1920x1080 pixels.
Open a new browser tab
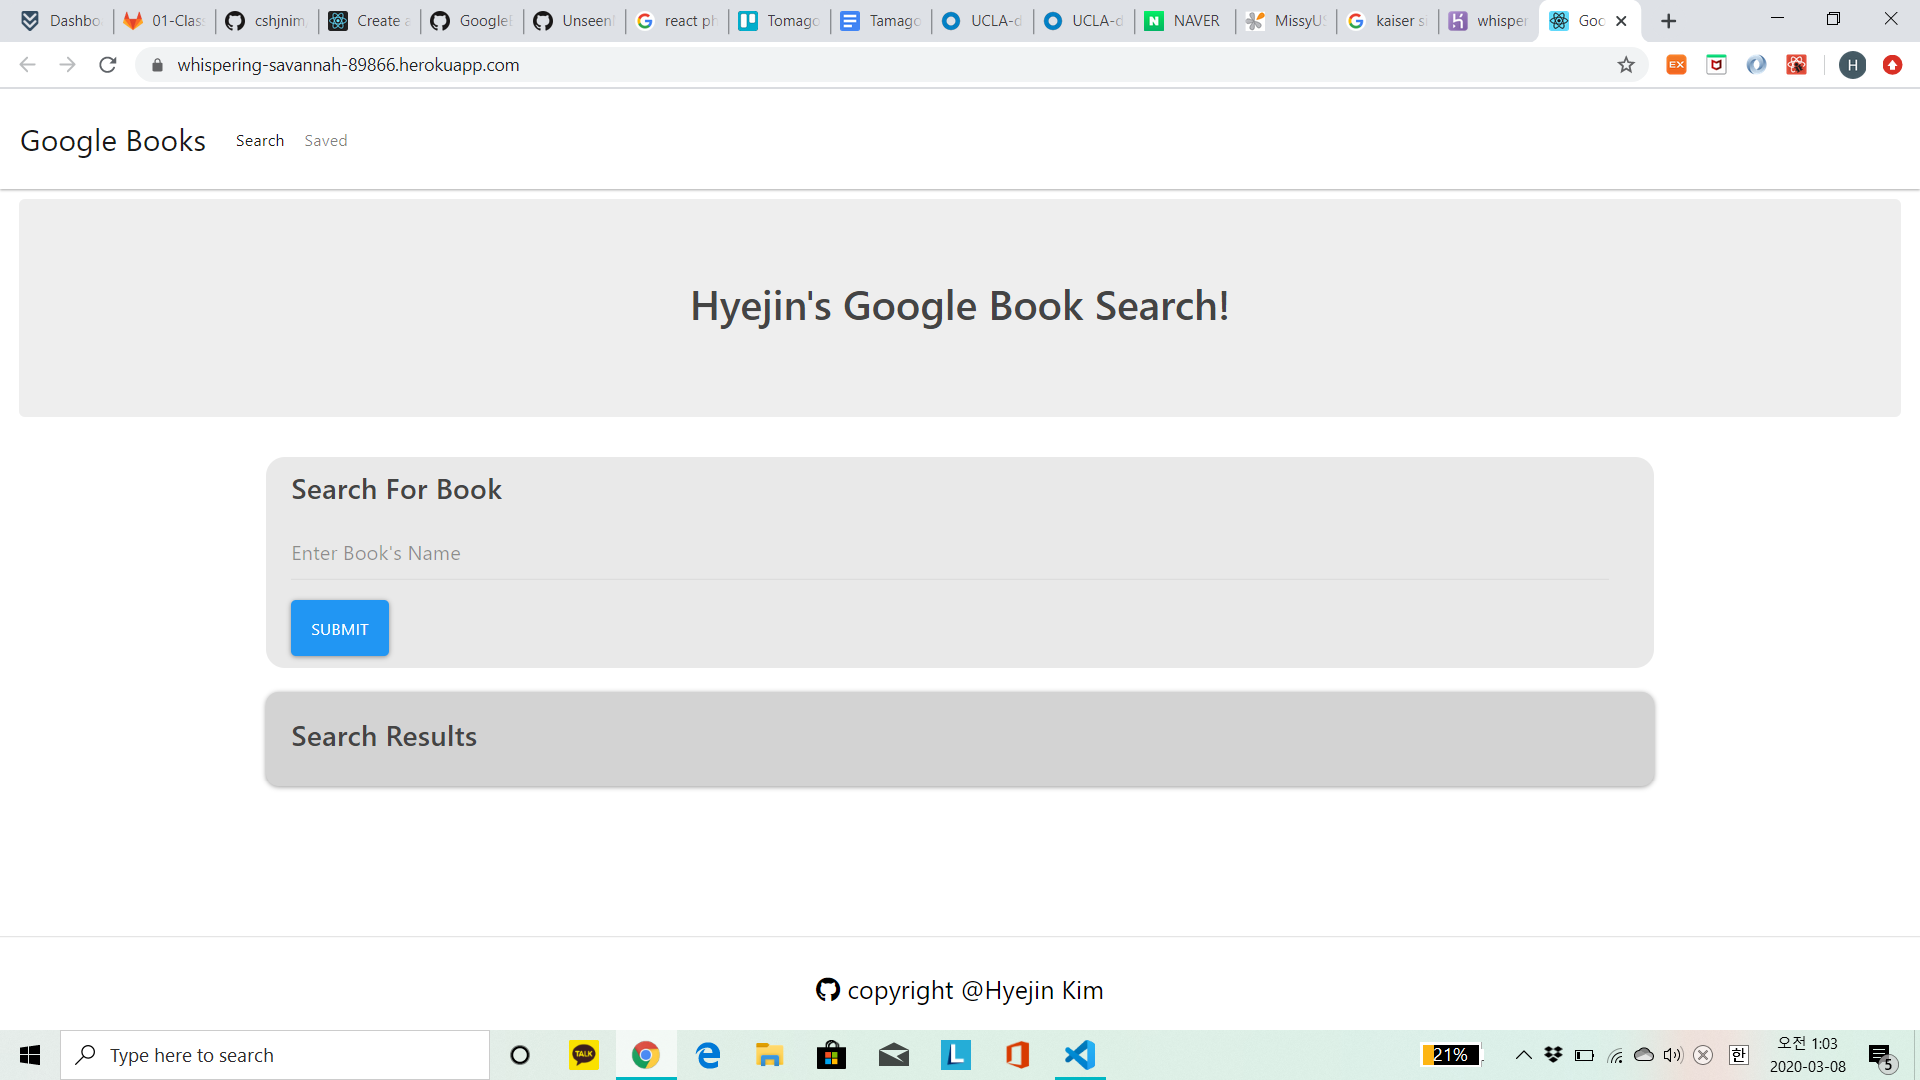pyautogui.click(x=1668, y=21)
